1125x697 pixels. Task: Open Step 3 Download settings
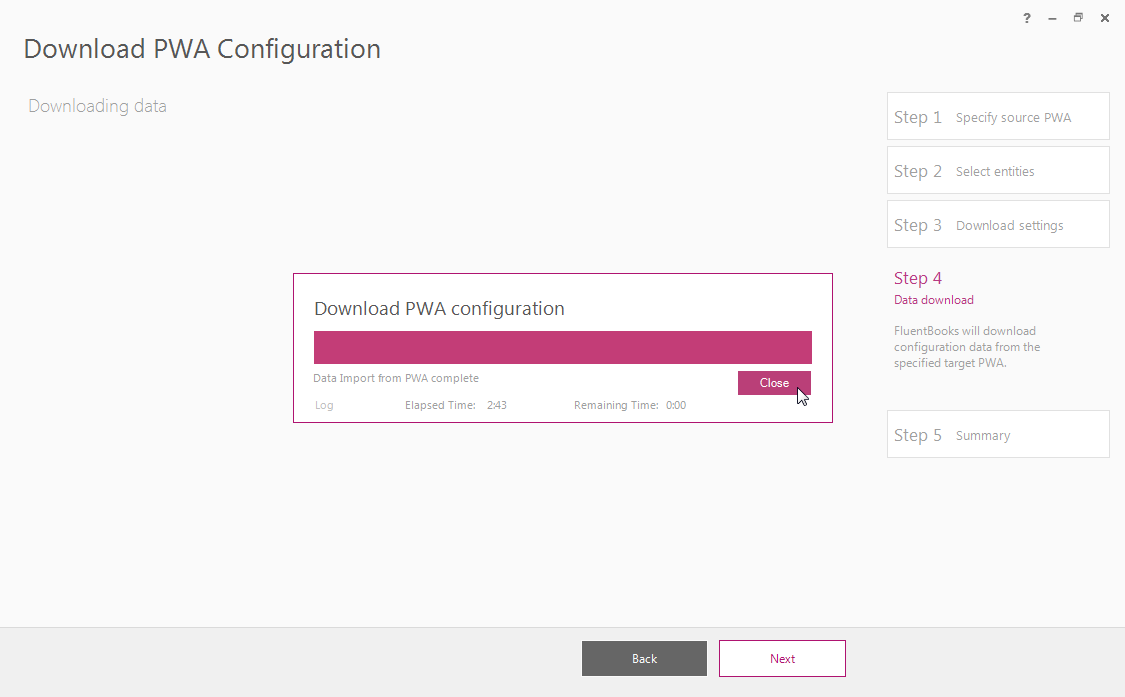pos(998,225)
